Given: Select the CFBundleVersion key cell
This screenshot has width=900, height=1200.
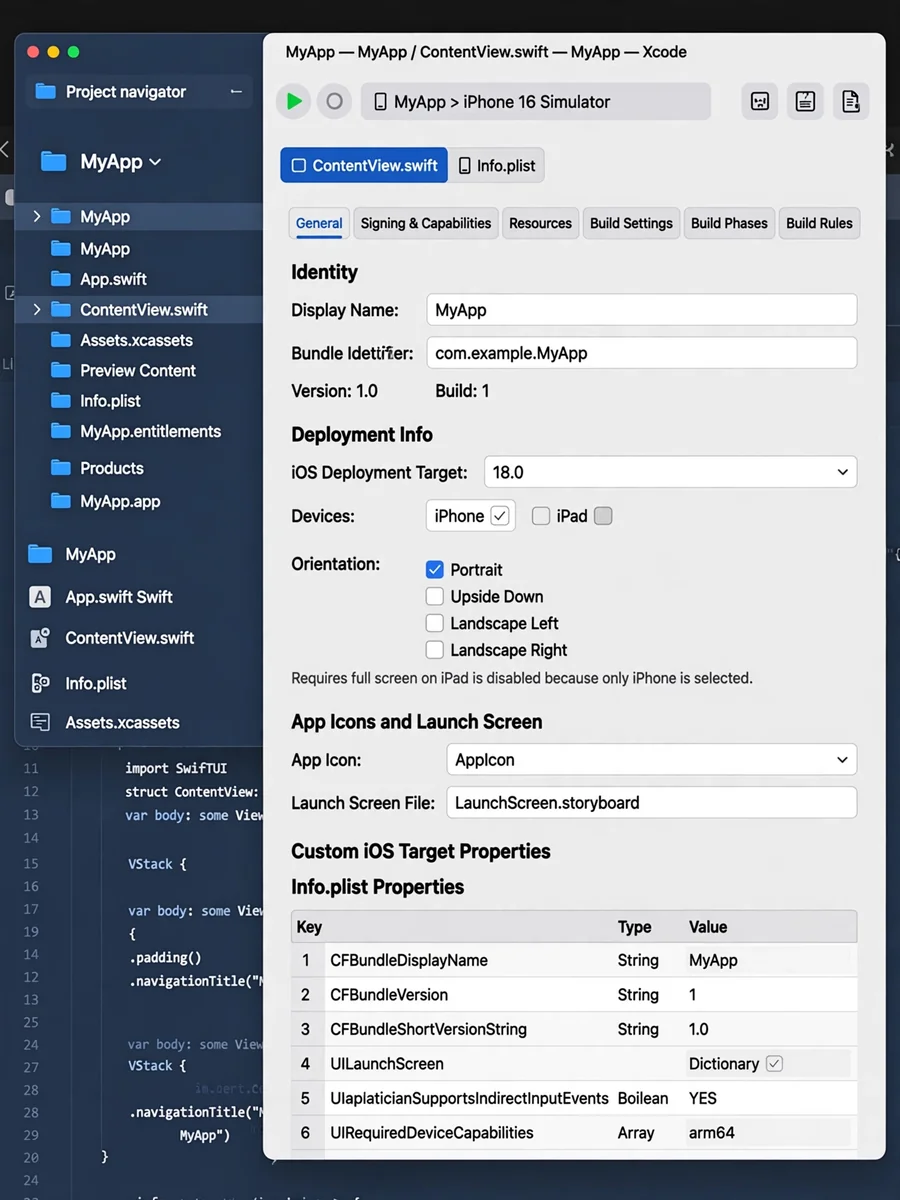Looking at the screenshot, I should click(x=389, y=995).
